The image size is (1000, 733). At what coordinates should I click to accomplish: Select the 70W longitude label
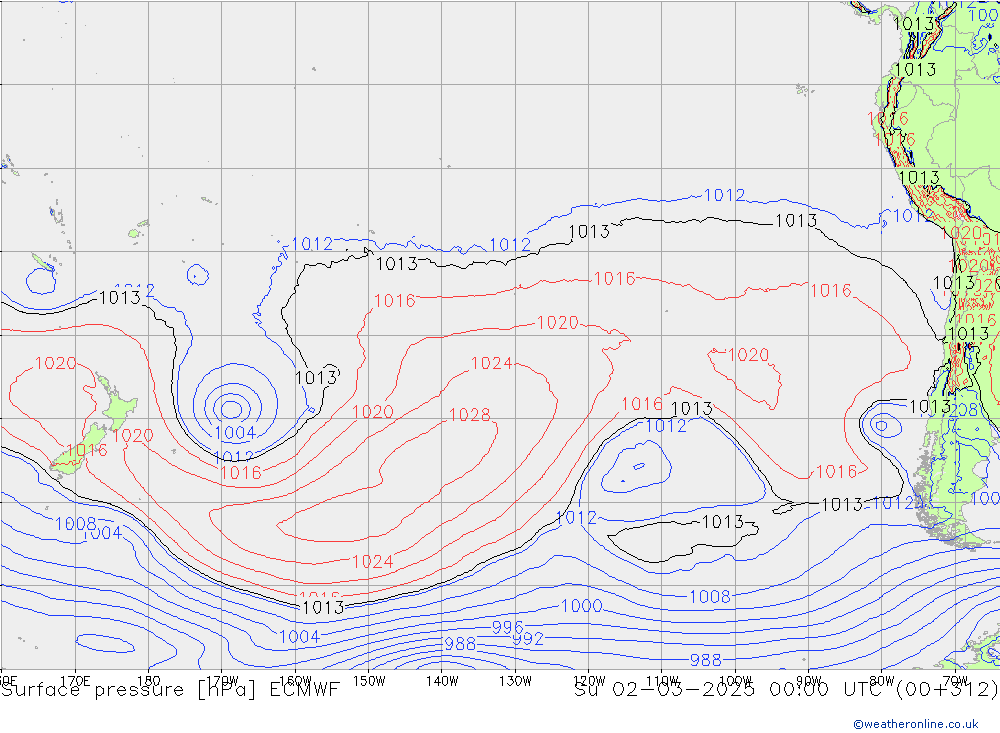point(955,679)
